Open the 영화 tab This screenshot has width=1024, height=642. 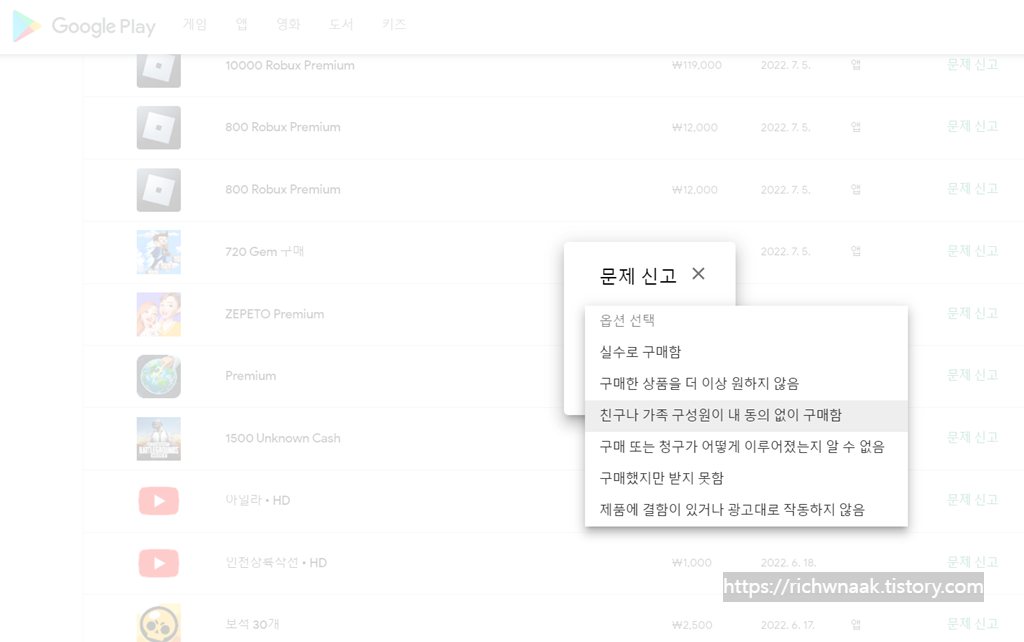point(288,24)
